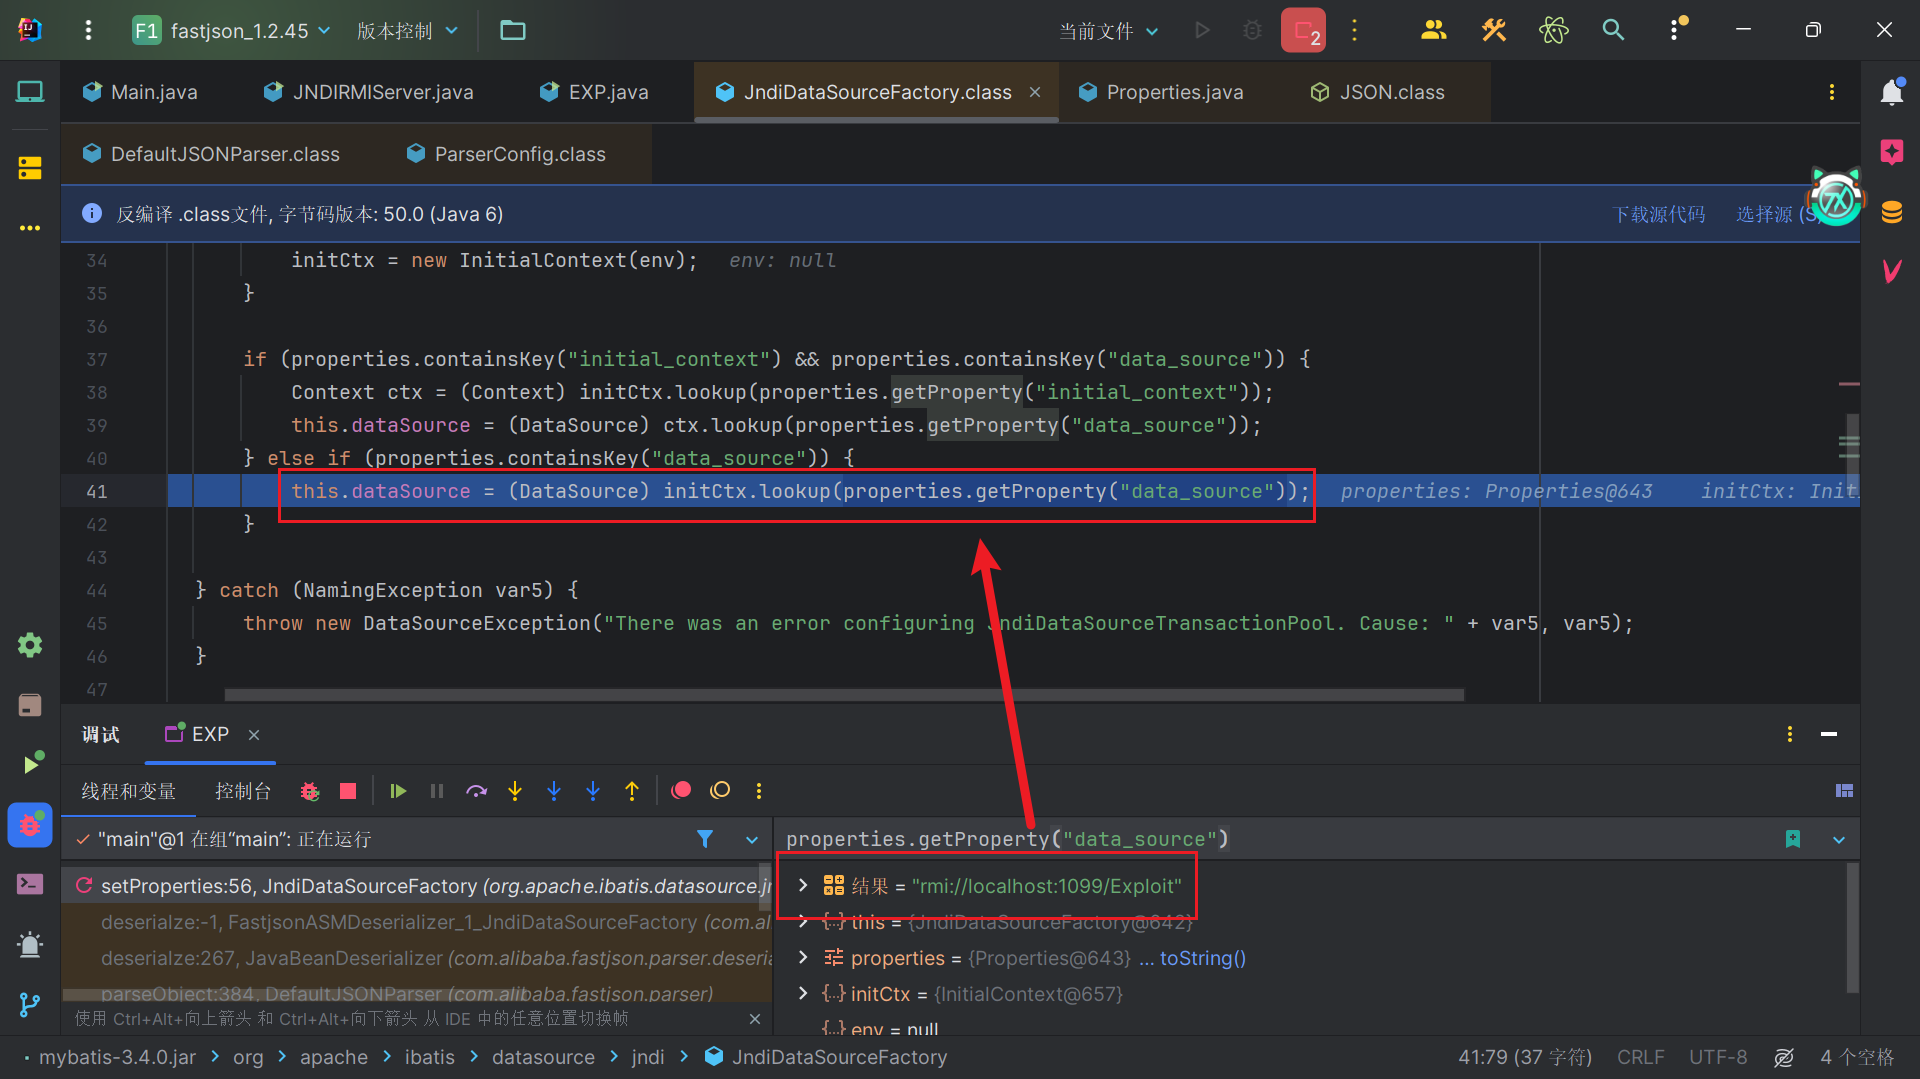Click Step Over debugger button
1920x1079 pixels.
(476, 791)
